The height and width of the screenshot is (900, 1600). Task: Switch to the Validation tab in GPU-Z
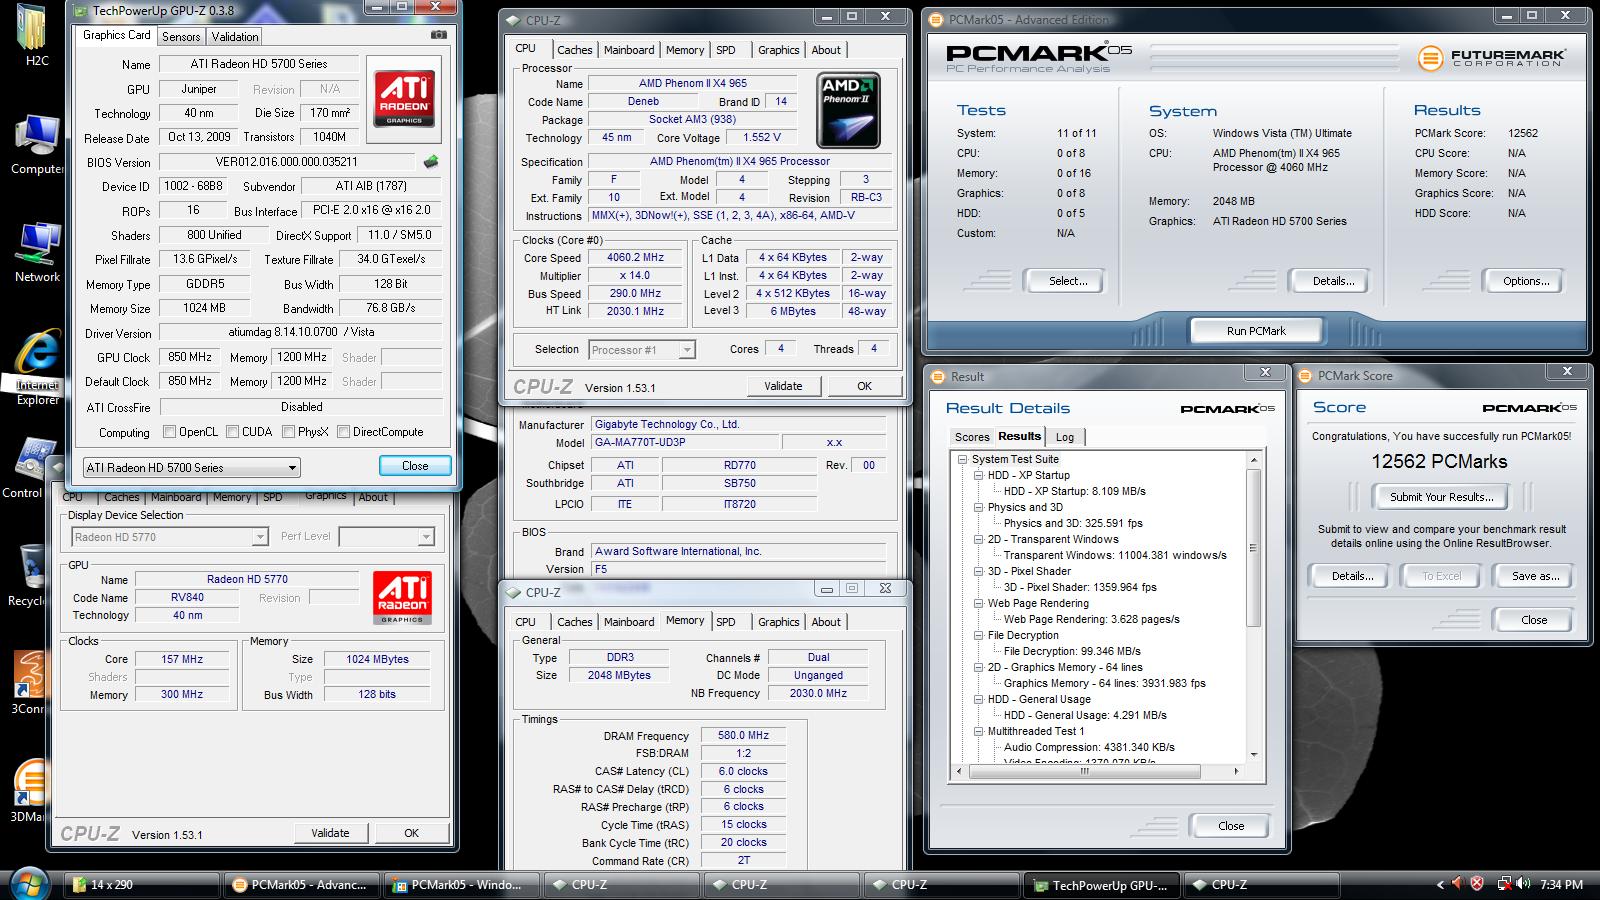point(235,37)
